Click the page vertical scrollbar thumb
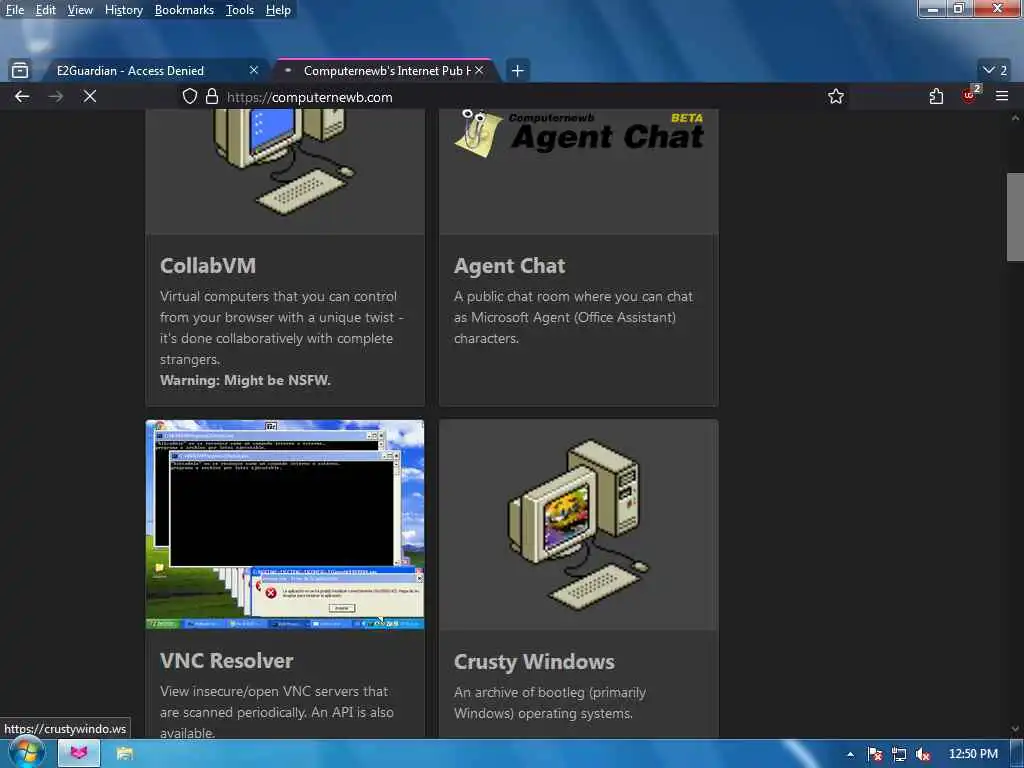The height and width of the screenshot is (768, 1024). click(1015, 217)
